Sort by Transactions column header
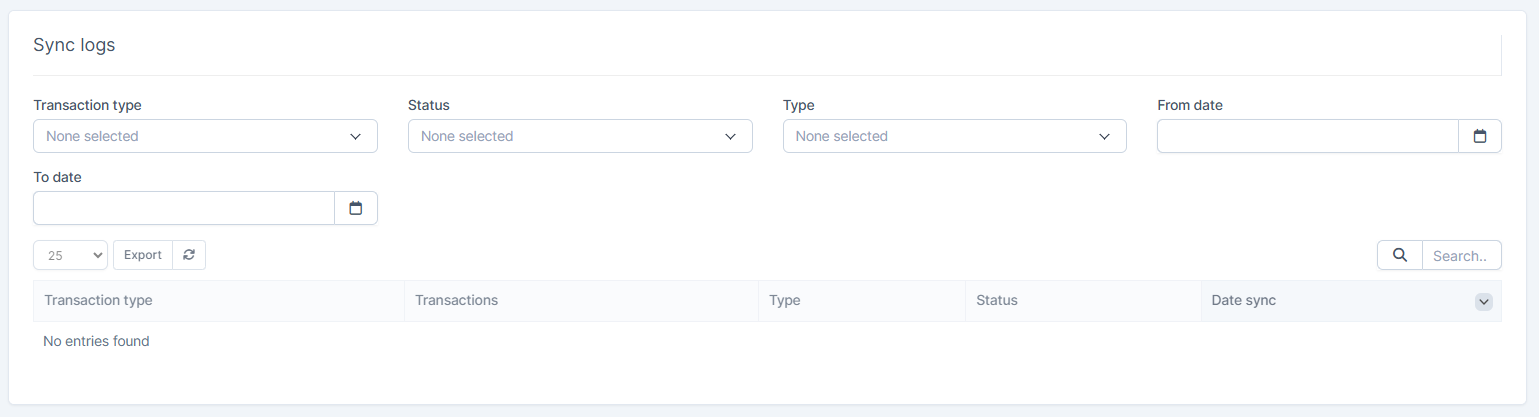Viewport: 1539px width, 417px height. coord(456,300)
